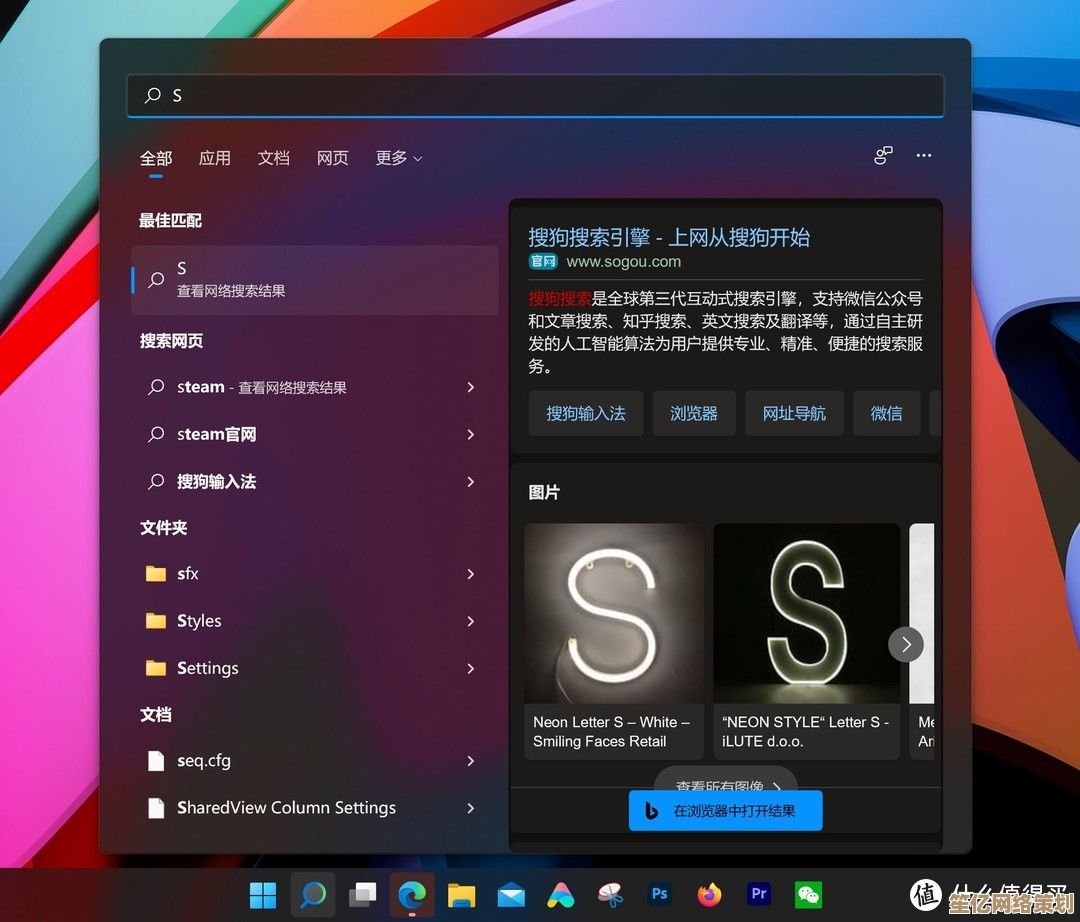Click the steam官网 search suggestion
1080x922 pixels.
coord(315,434)
